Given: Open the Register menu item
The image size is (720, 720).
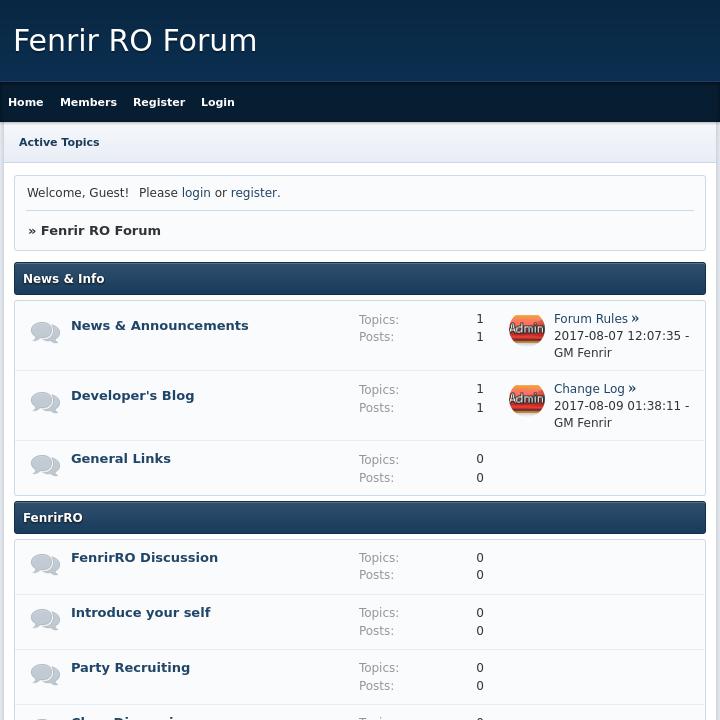Looking at the screenshot, I should pos(159,102).
